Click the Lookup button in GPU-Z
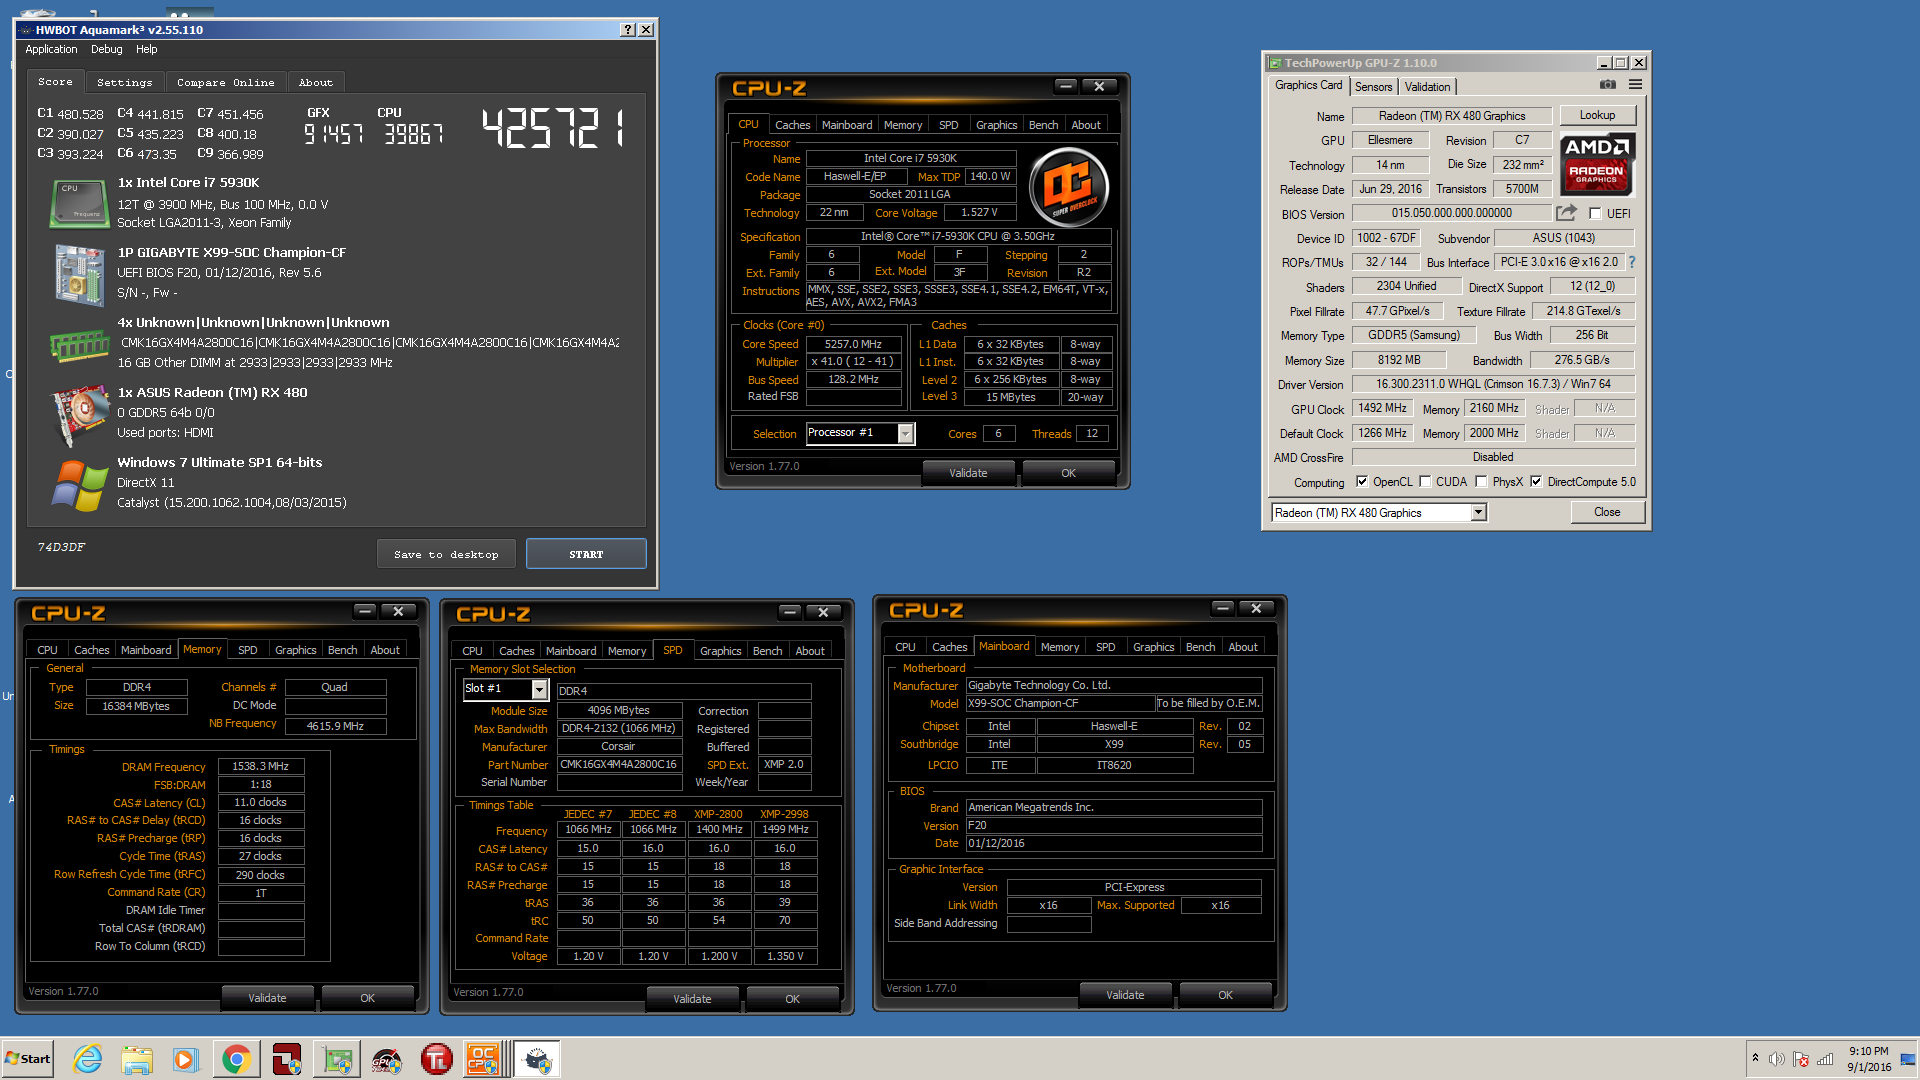The height and width of the screenshot is (1080, 1920). (x=1597, y=115)
